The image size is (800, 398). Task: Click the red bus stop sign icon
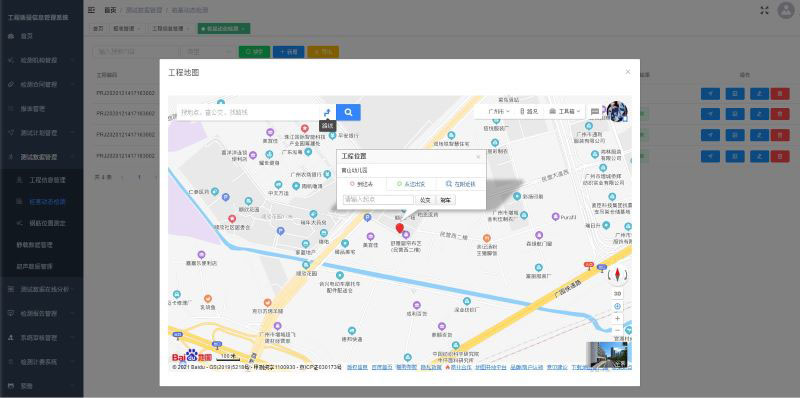coord(589,265)
